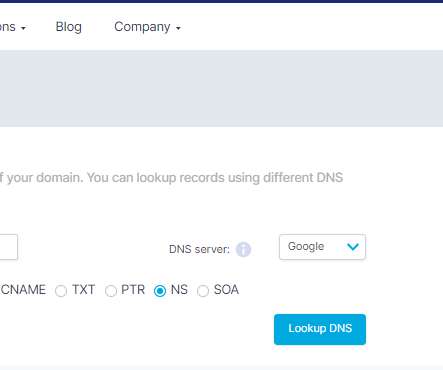Select the TXT record type
Screen dimensions: 443x370
(61, 291)
